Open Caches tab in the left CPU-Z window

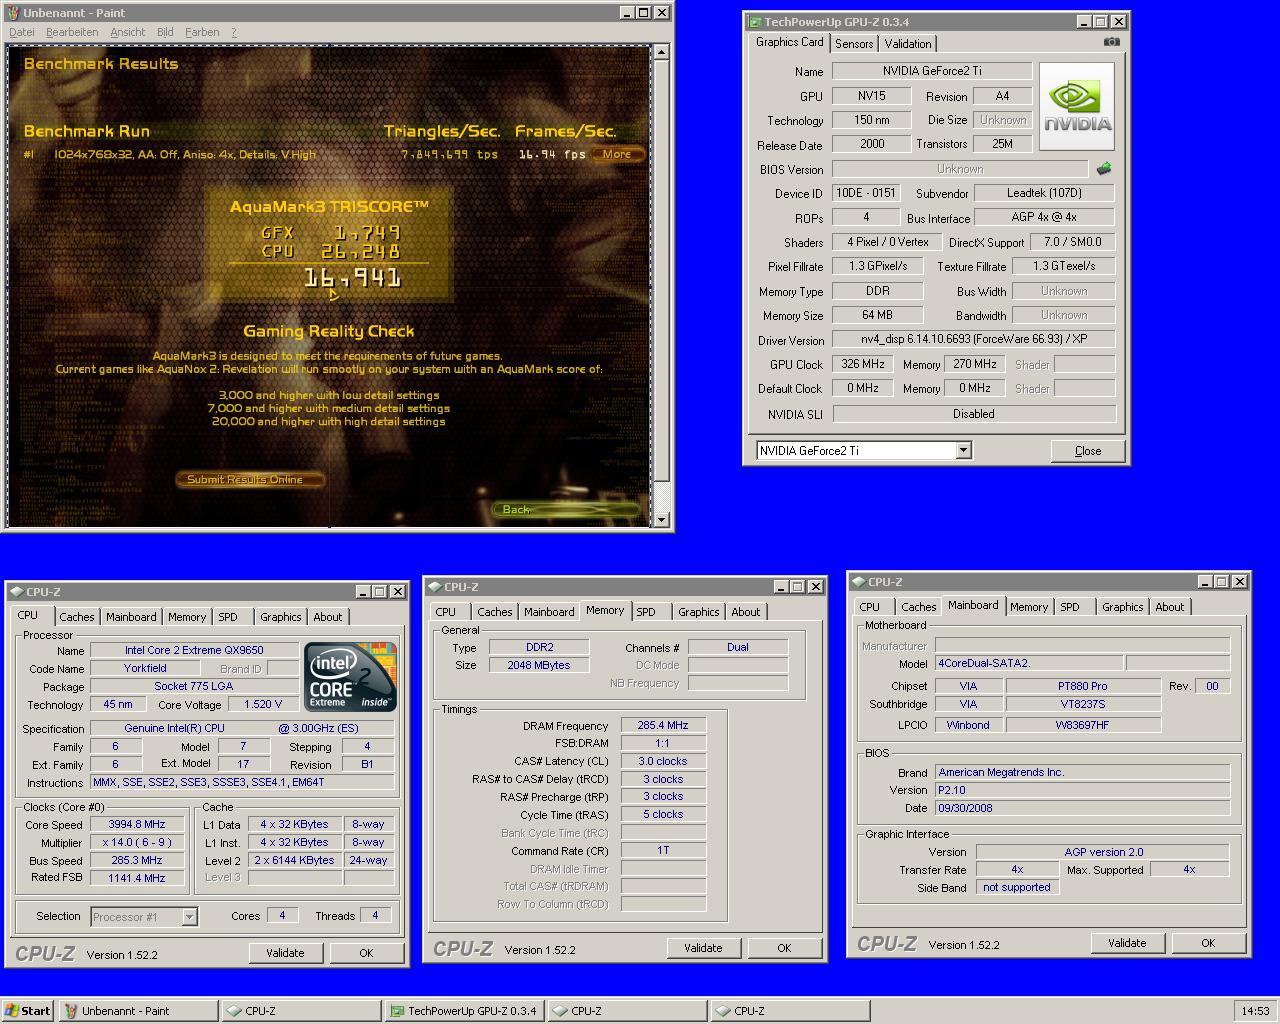(x=76, y=617)
